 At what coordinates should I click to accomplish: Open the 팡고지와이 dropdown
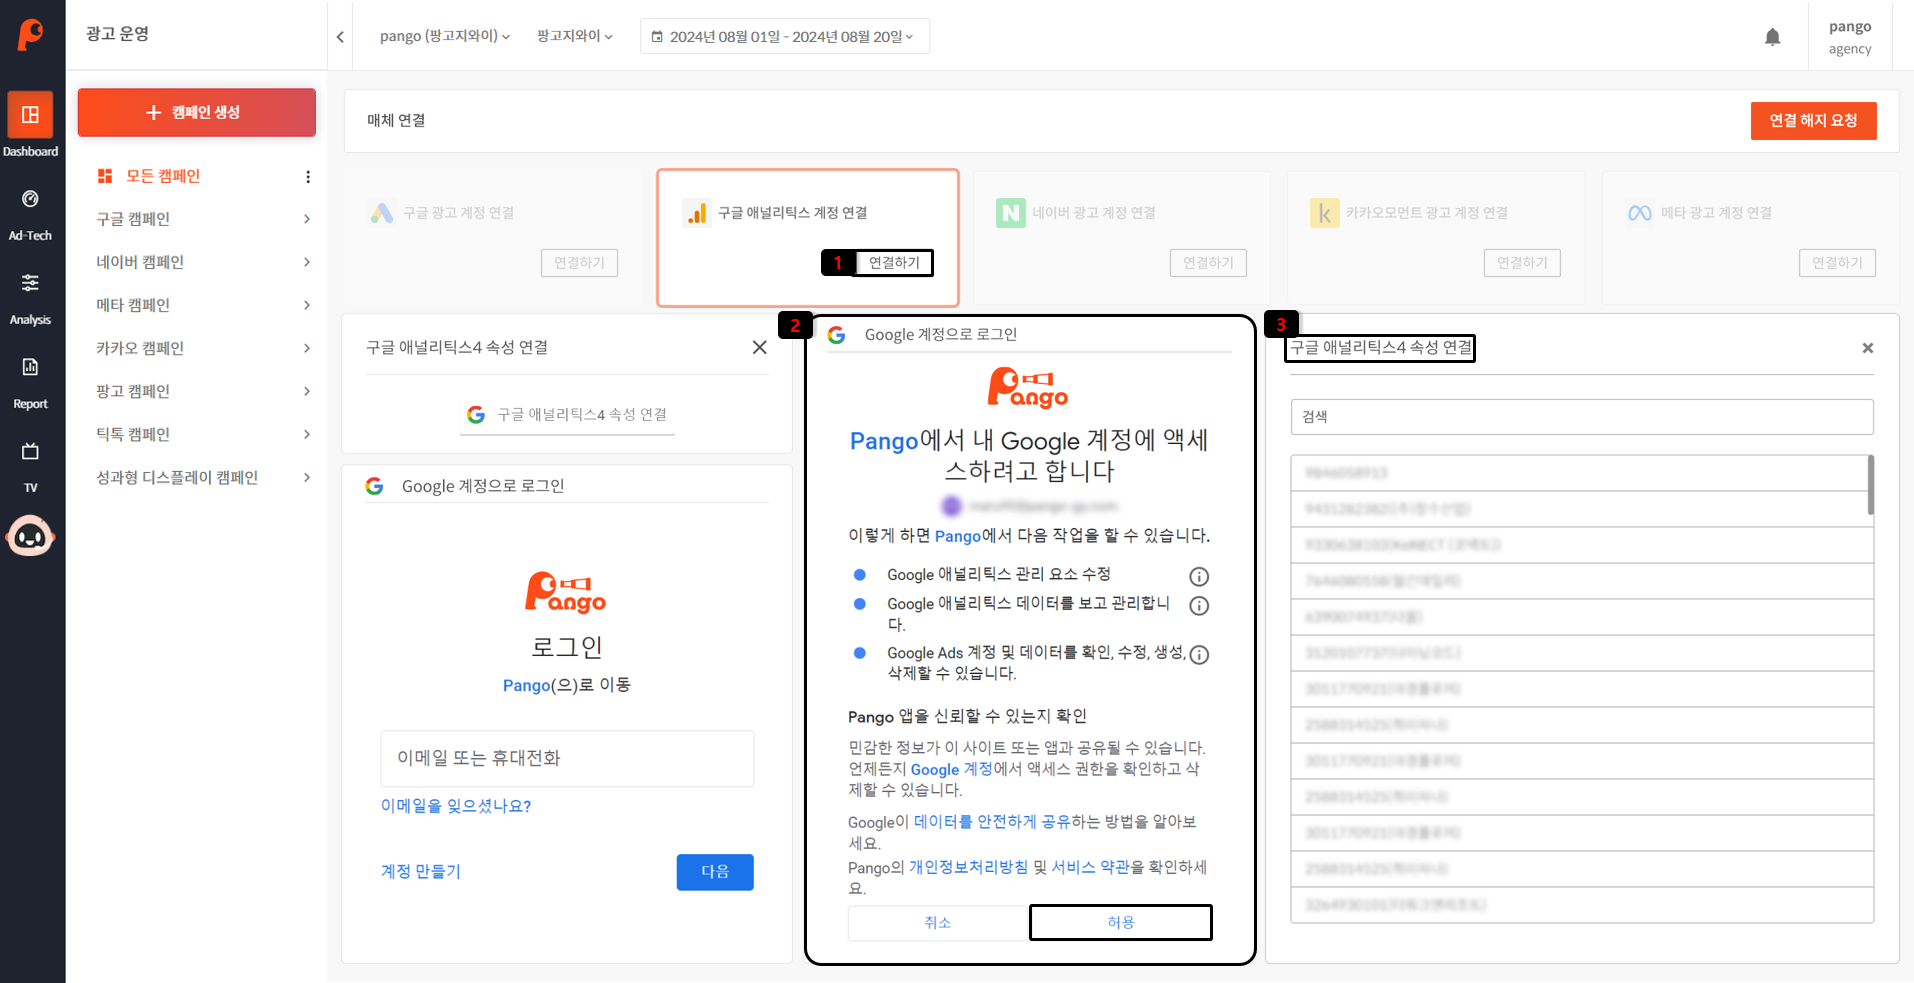tap(575, 36)
